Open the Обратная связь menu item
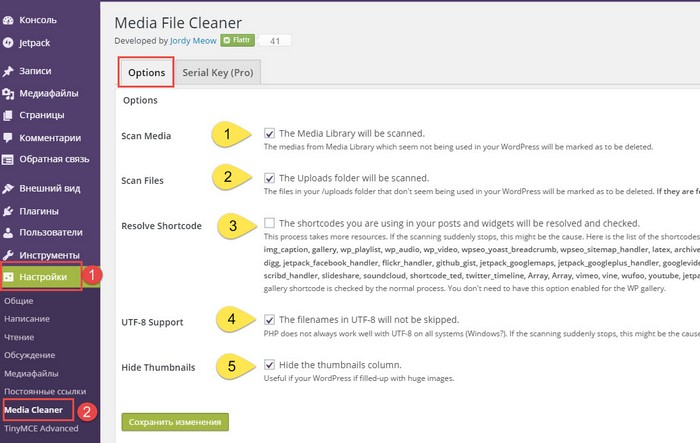The image size is (700, 443). 54,159
